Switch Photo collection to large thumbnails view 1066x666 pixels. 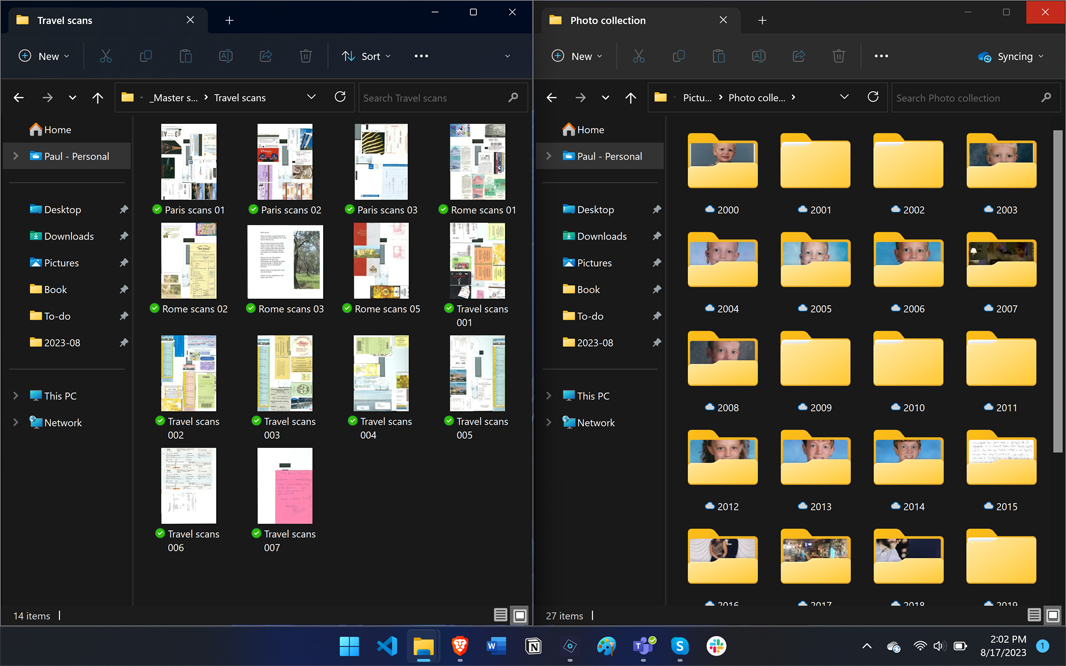(1053, 616)
